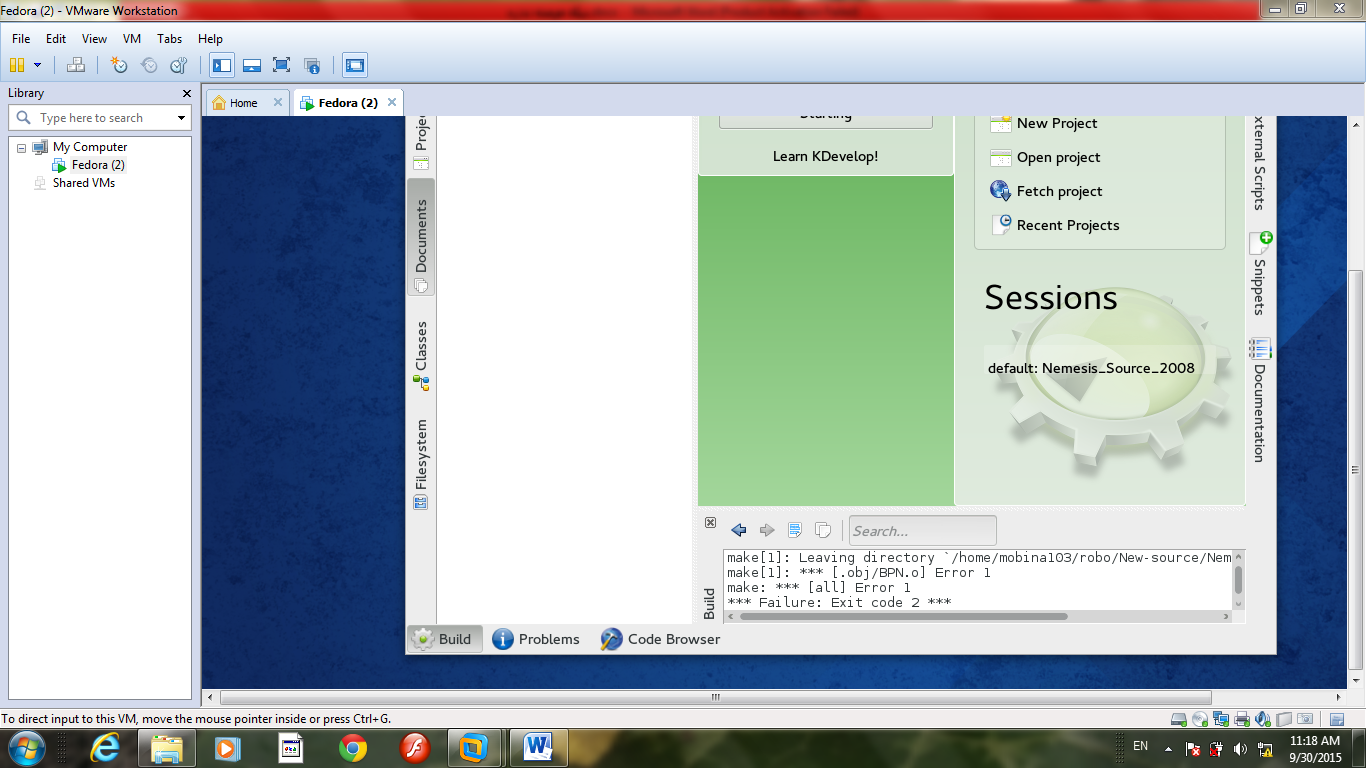Click the Build output vertical scrollbar

1238,580
